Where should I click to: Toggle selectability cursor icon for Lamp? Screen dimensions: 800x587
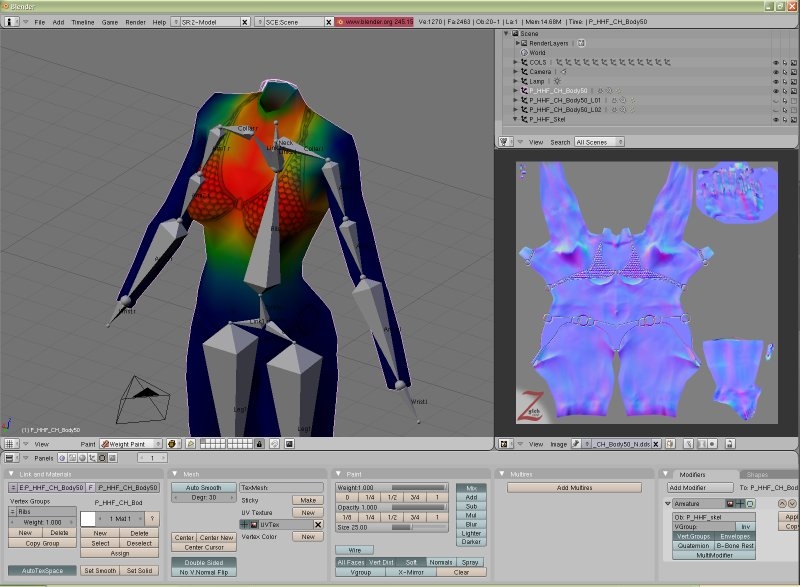[x=785, y=81]
